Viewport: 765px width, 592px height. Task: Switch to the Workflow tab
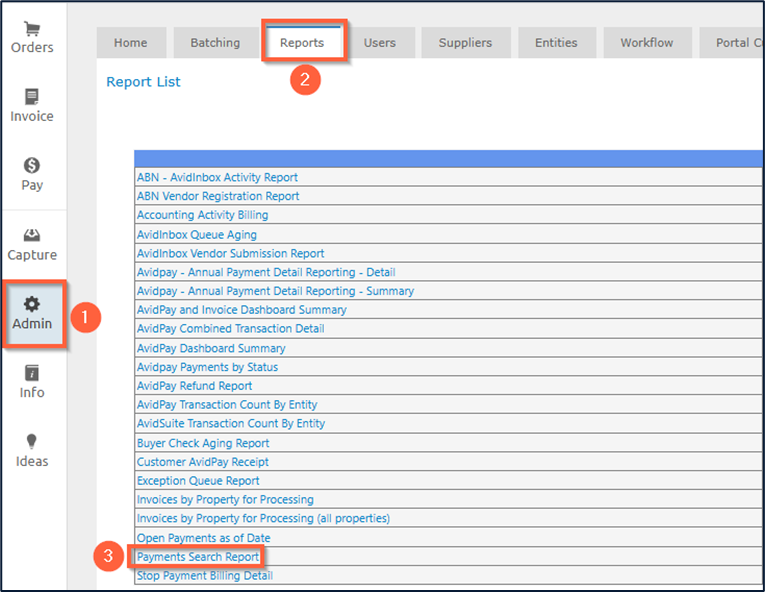click(x=646, y=43)
